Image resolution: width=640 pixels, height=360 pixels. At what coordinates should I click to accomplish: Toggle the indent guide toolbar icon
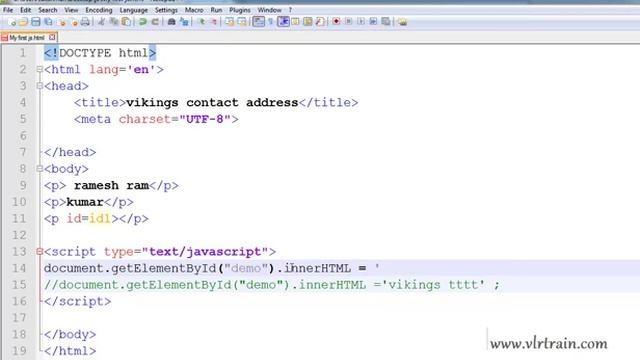pyautogui.click(x=283, y=22)
